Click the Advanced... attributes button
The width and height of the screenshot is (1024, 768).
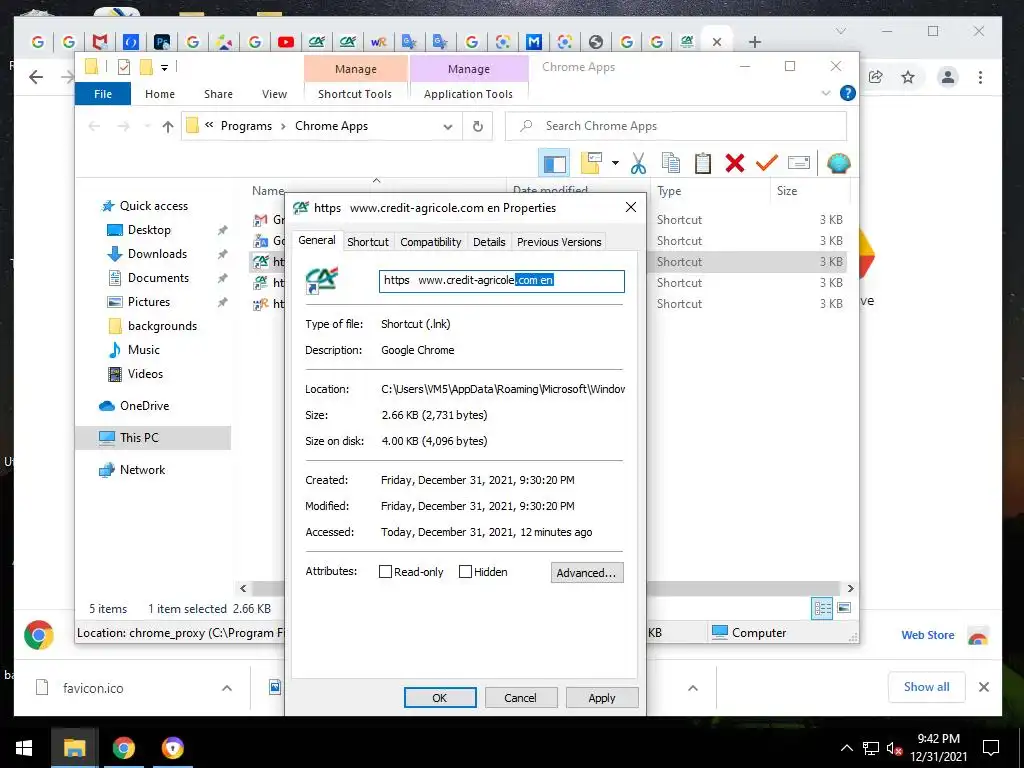tap(587, 573)
